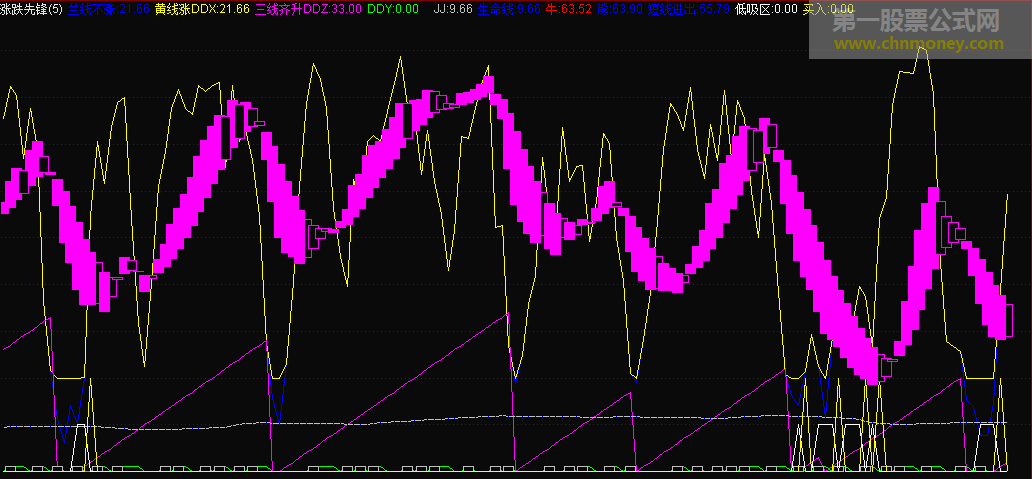
Task: Select the 短线进出:55.79 legend
Action: point(688,9)
